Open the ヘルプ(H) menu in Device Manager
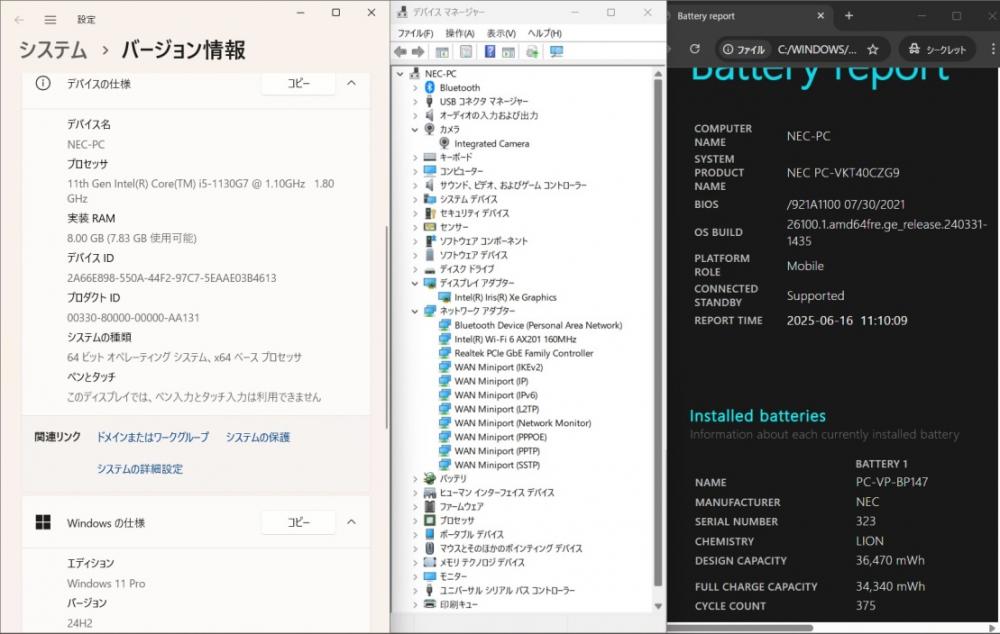The image size is (1000, 634). (x=545, y=33)
